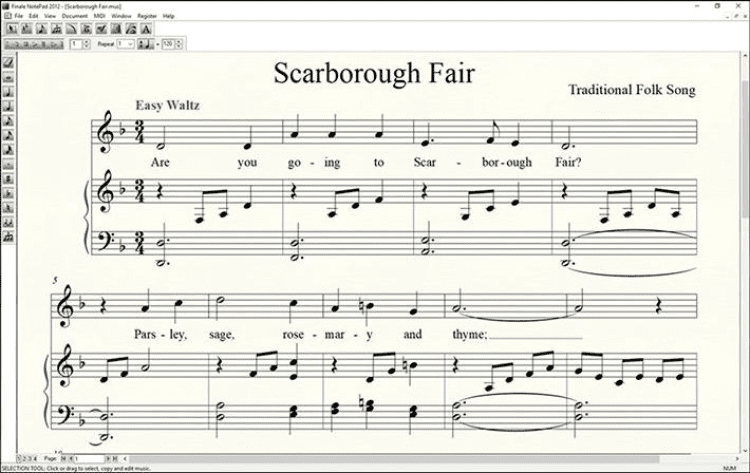Screen dimensions: 750x473
Task: Click the Traditional Folk Song composer text
Action: [x=631, y=90]
